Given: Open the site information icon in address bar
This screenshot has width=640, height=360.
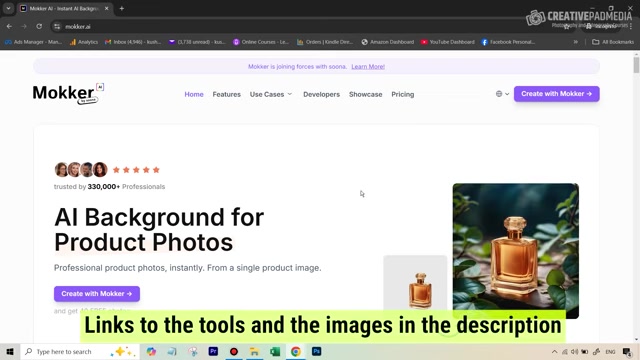Looking at the screenshot, I should [57, 27].
